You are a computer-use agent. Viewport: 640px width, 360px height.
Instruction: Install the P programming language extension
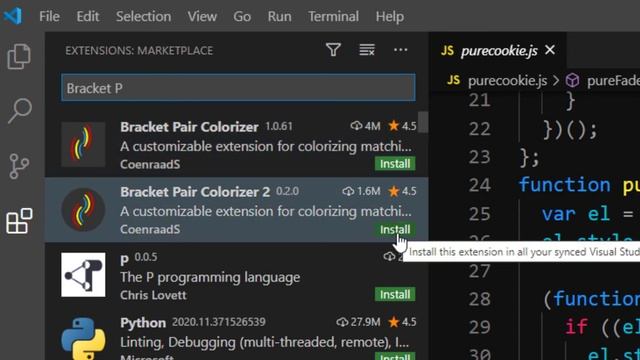[x=395, y=294]
